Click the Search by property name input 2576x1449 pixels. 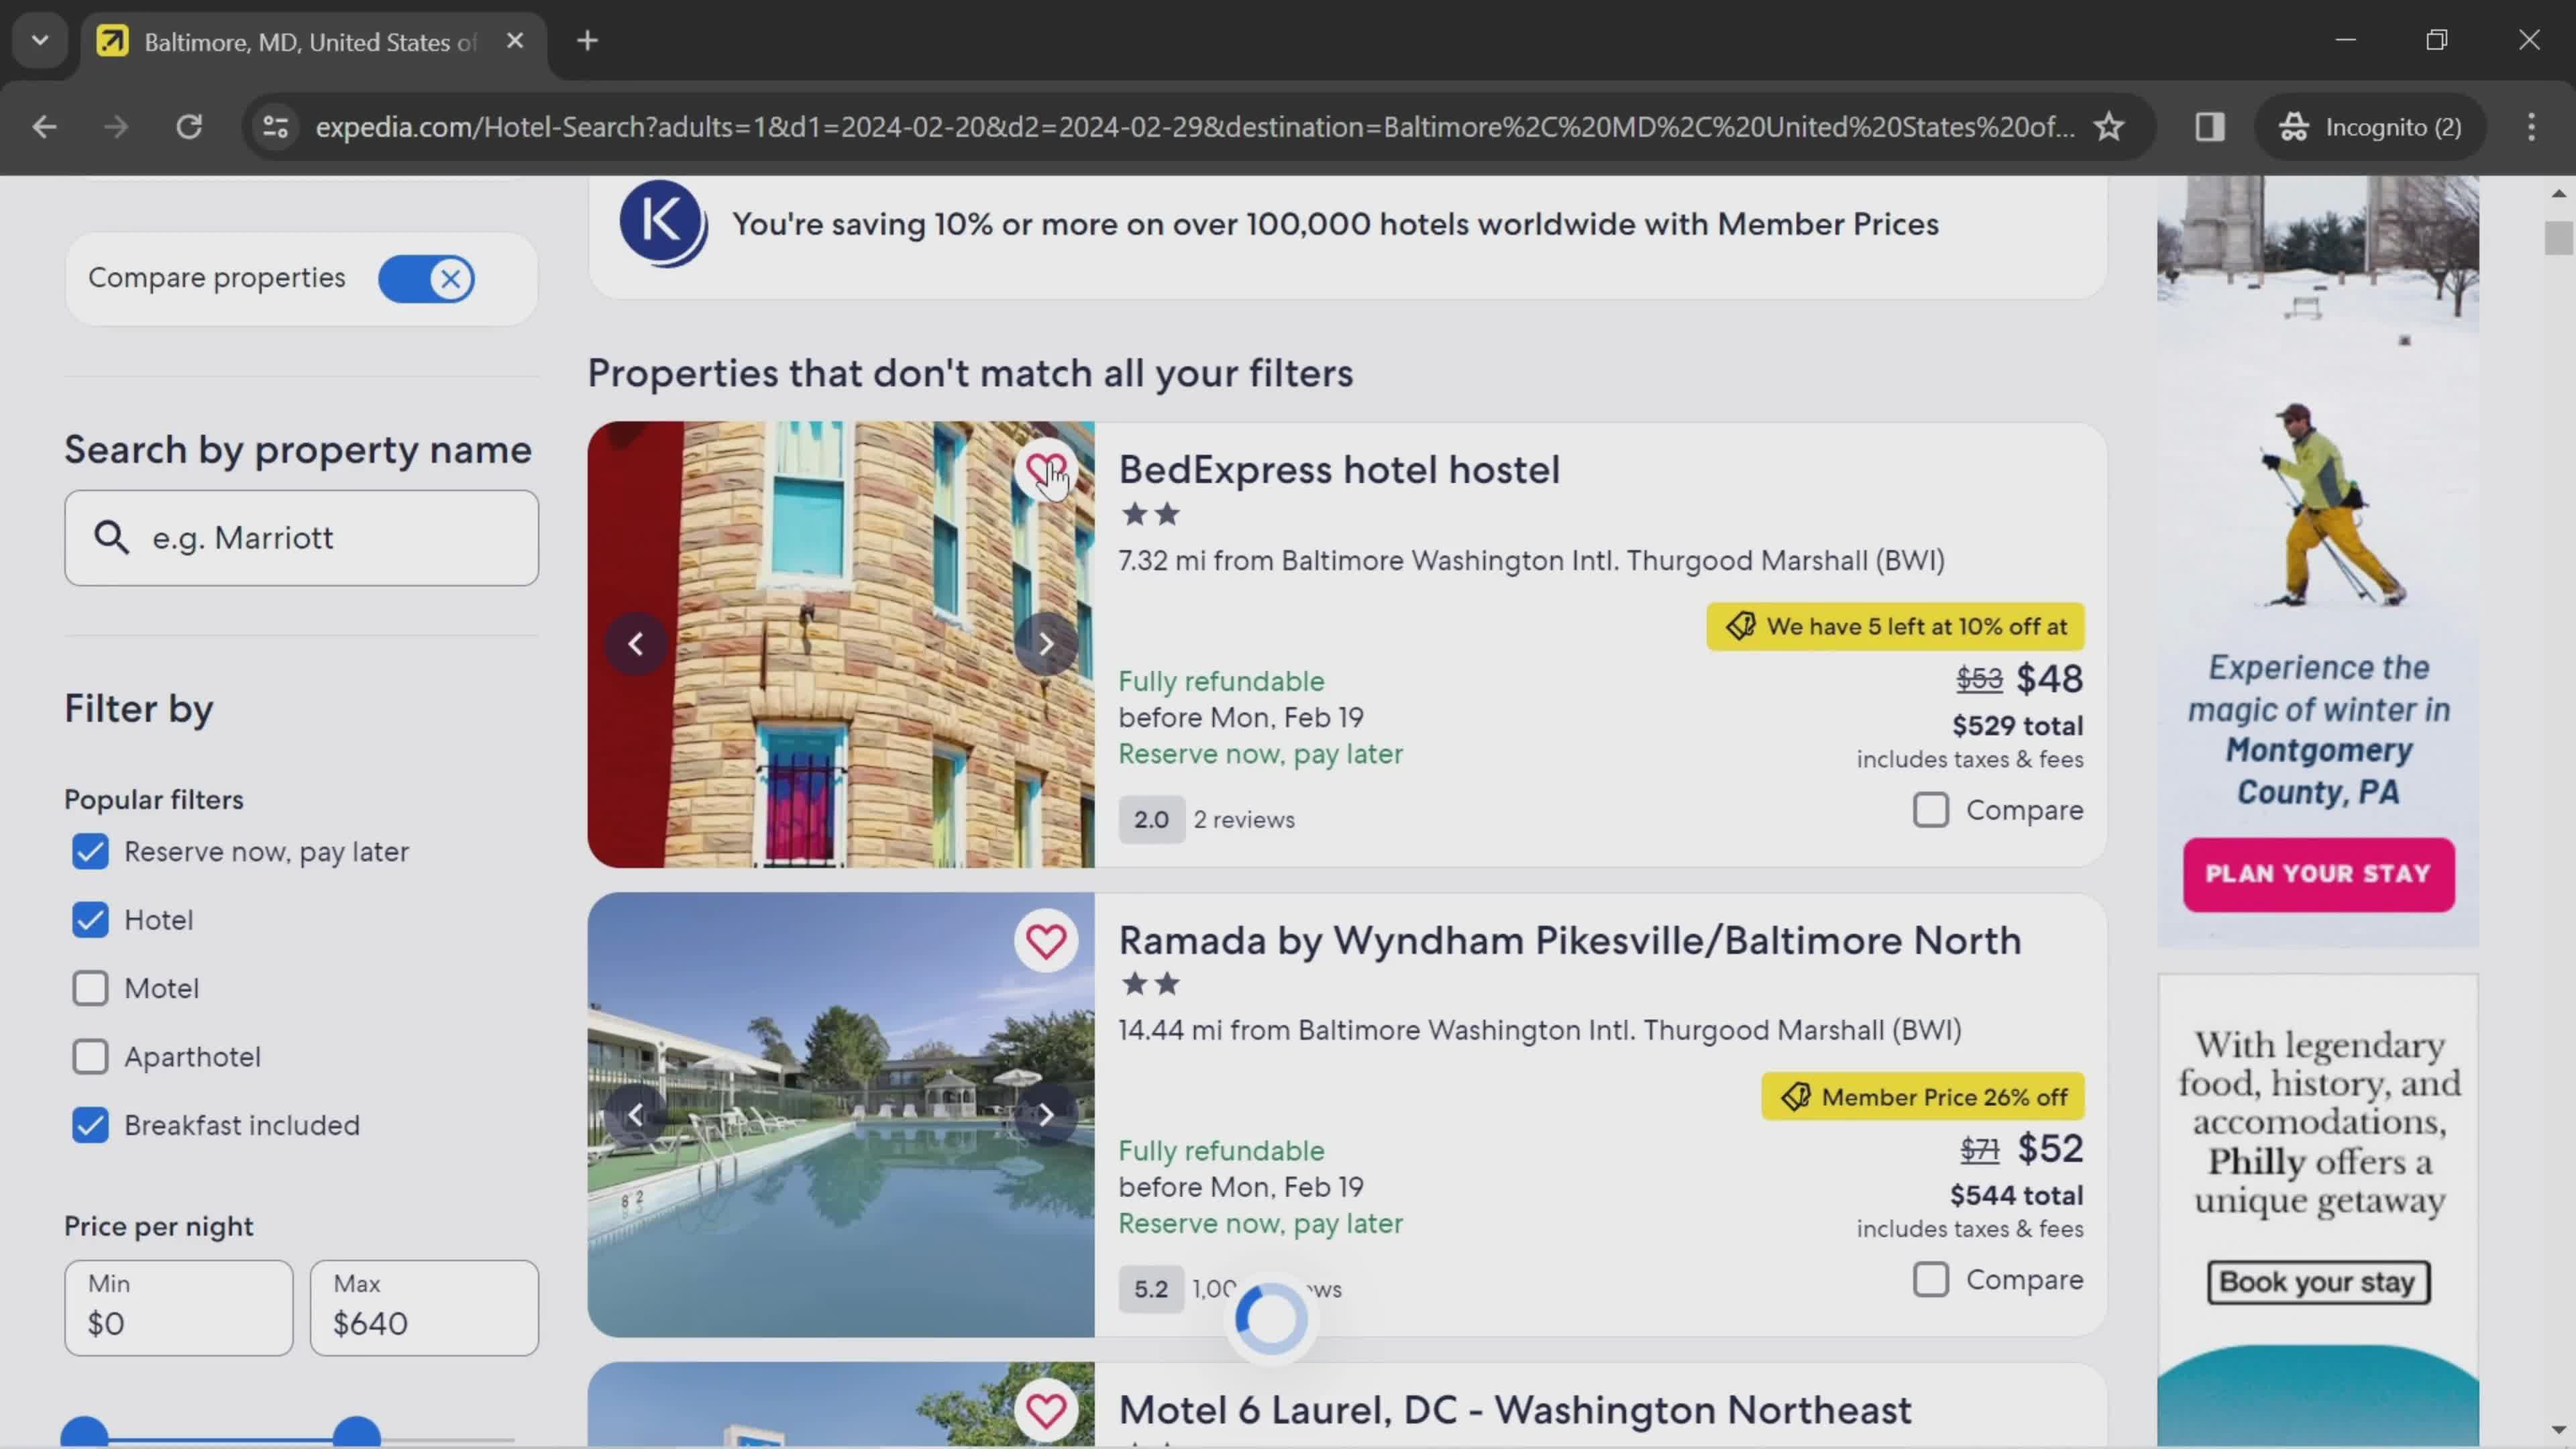coord(301,538)
